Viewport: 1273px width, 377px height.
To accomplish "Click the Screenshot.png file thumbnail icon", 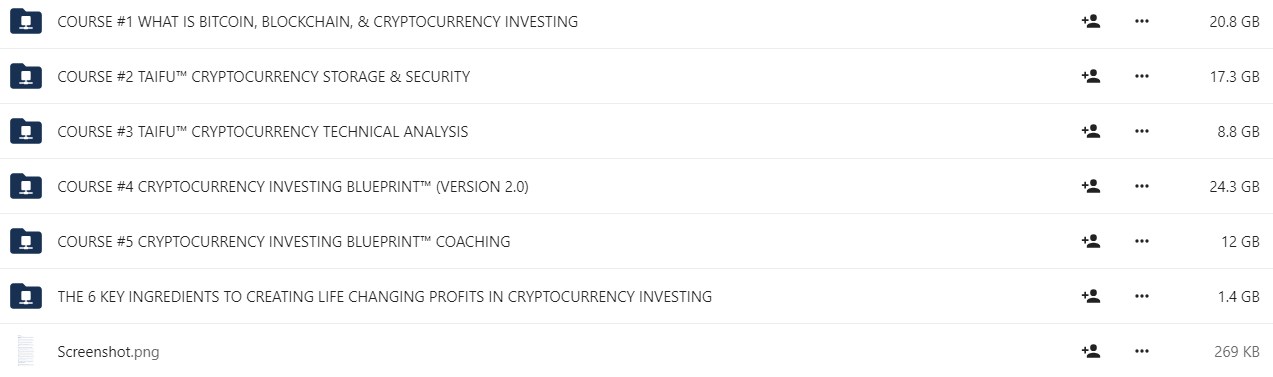I will (25, 351).
